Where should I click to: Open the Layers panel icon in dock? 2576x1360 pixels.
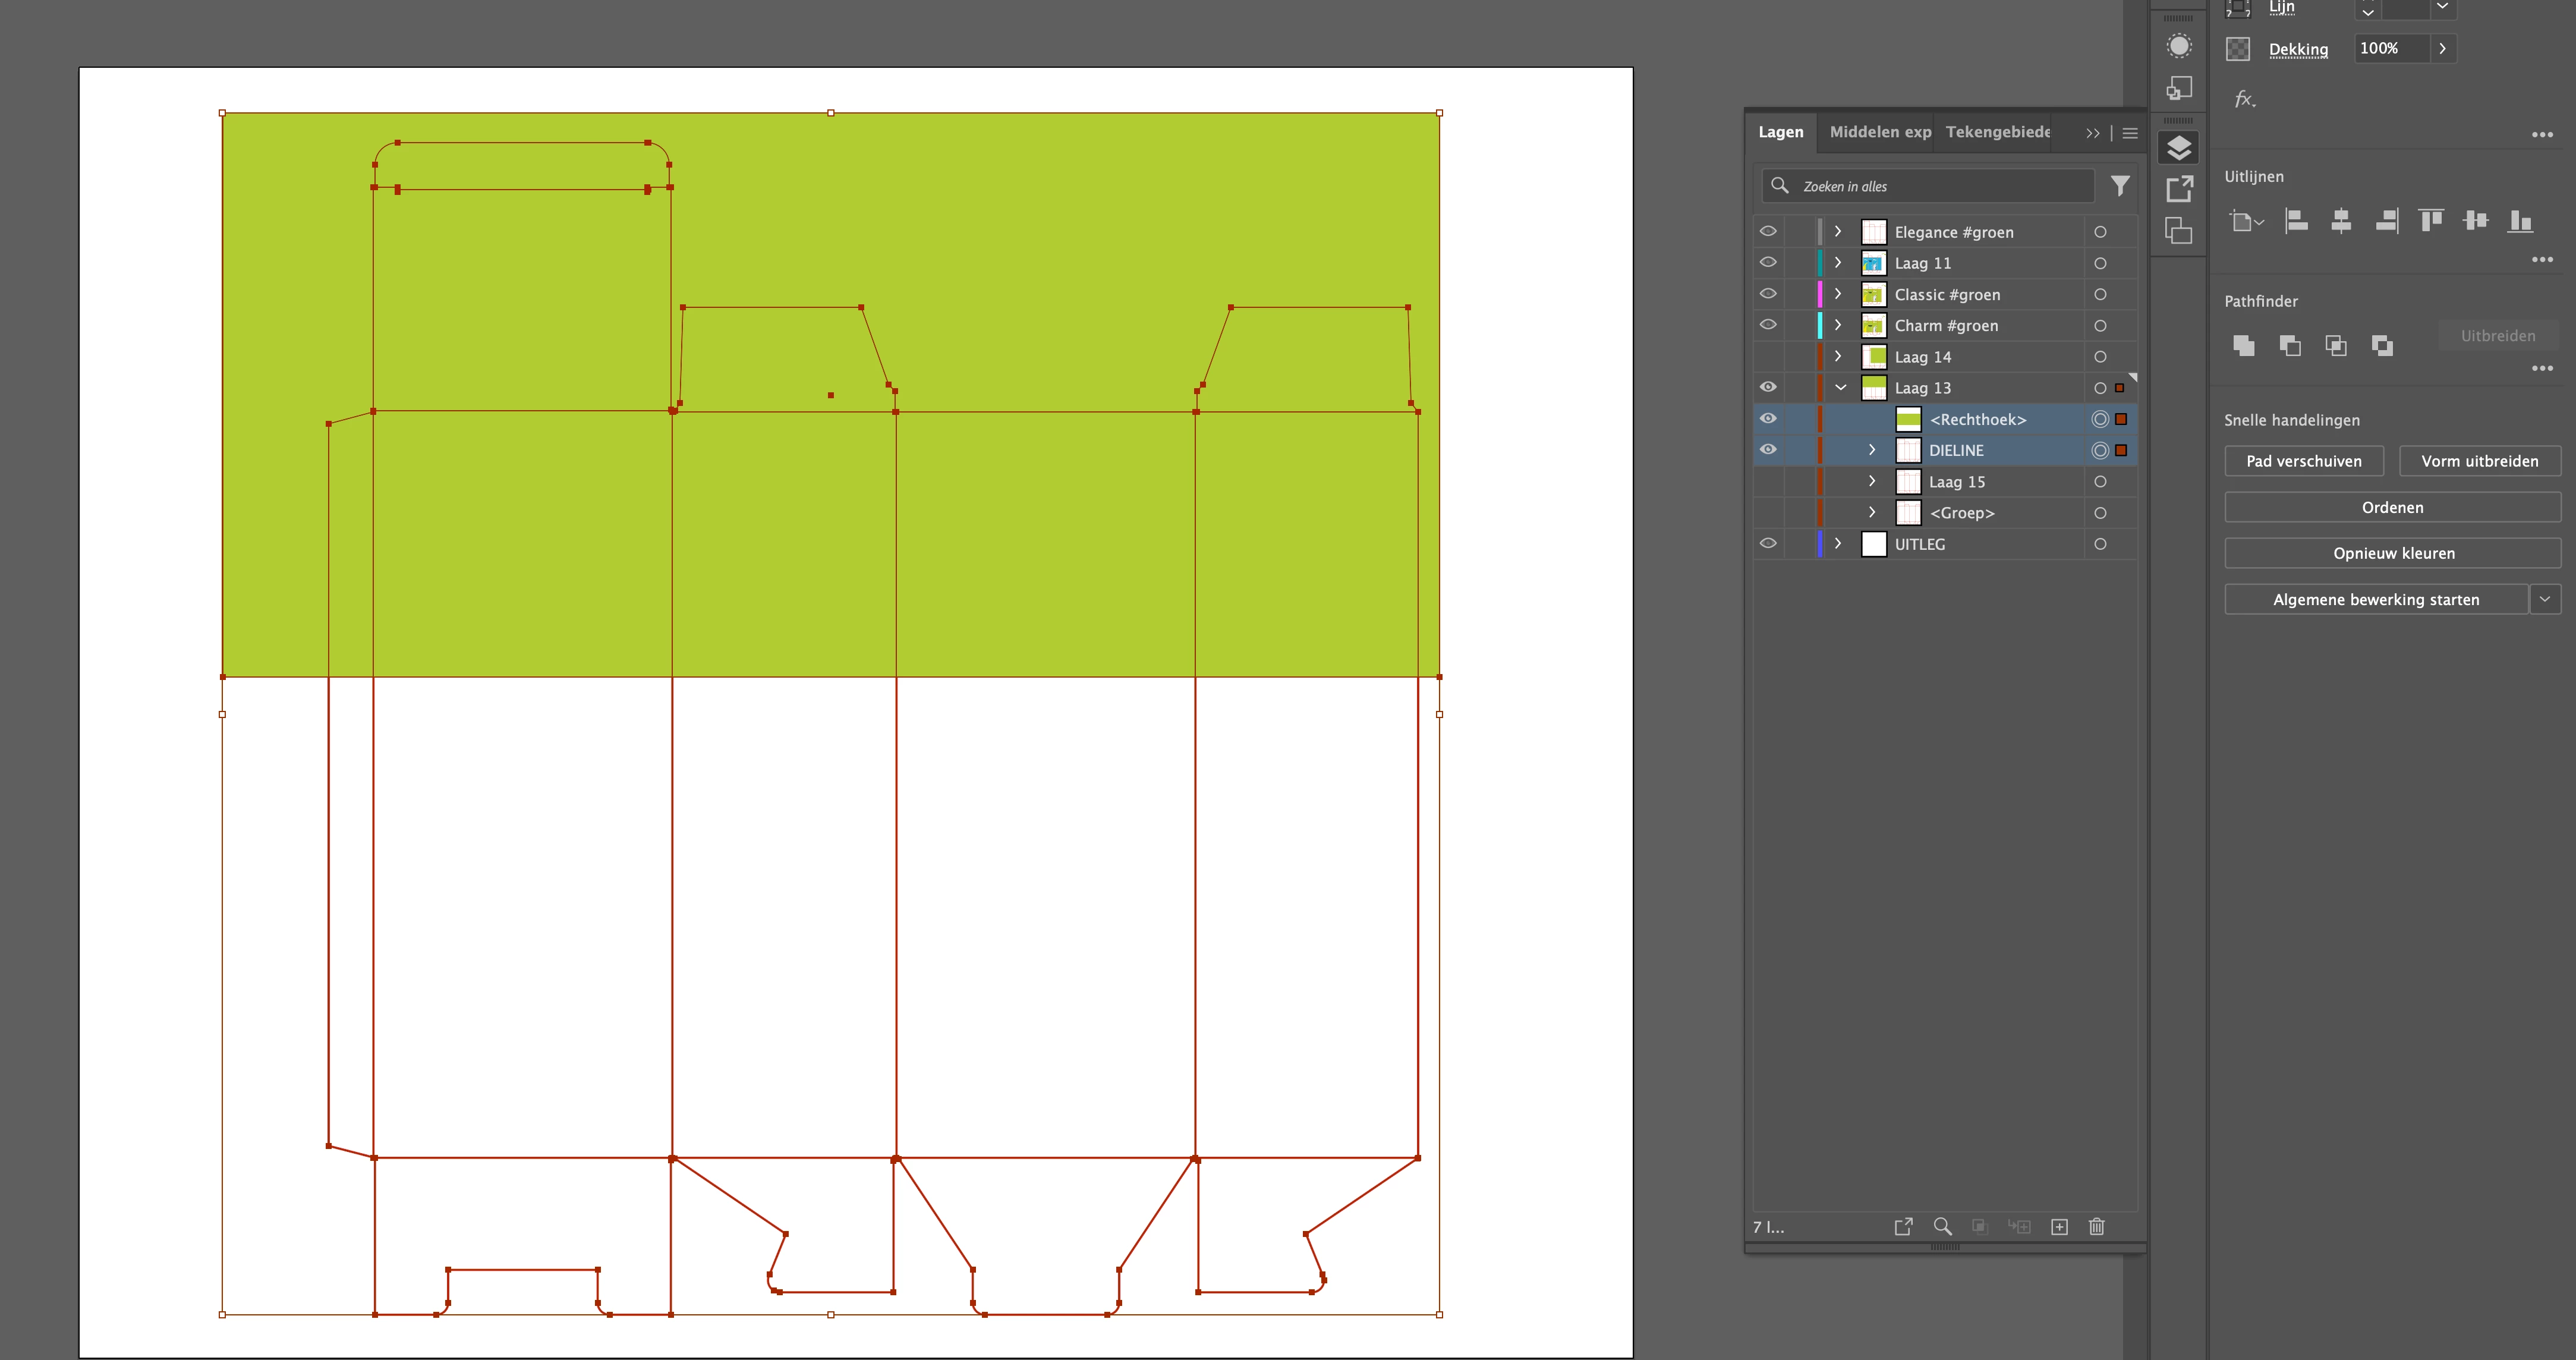pyautogui.click(x=2179, y=148)
